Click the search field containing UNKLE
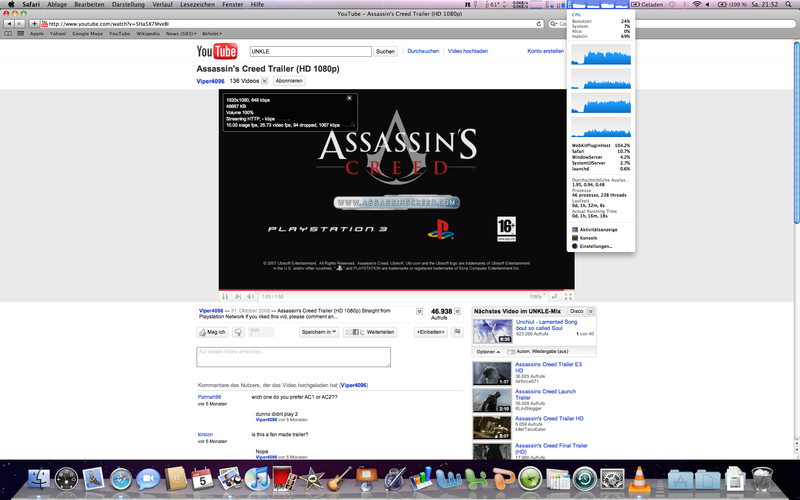The height and width of the screenshot is (500, 800). pos(310,52)
